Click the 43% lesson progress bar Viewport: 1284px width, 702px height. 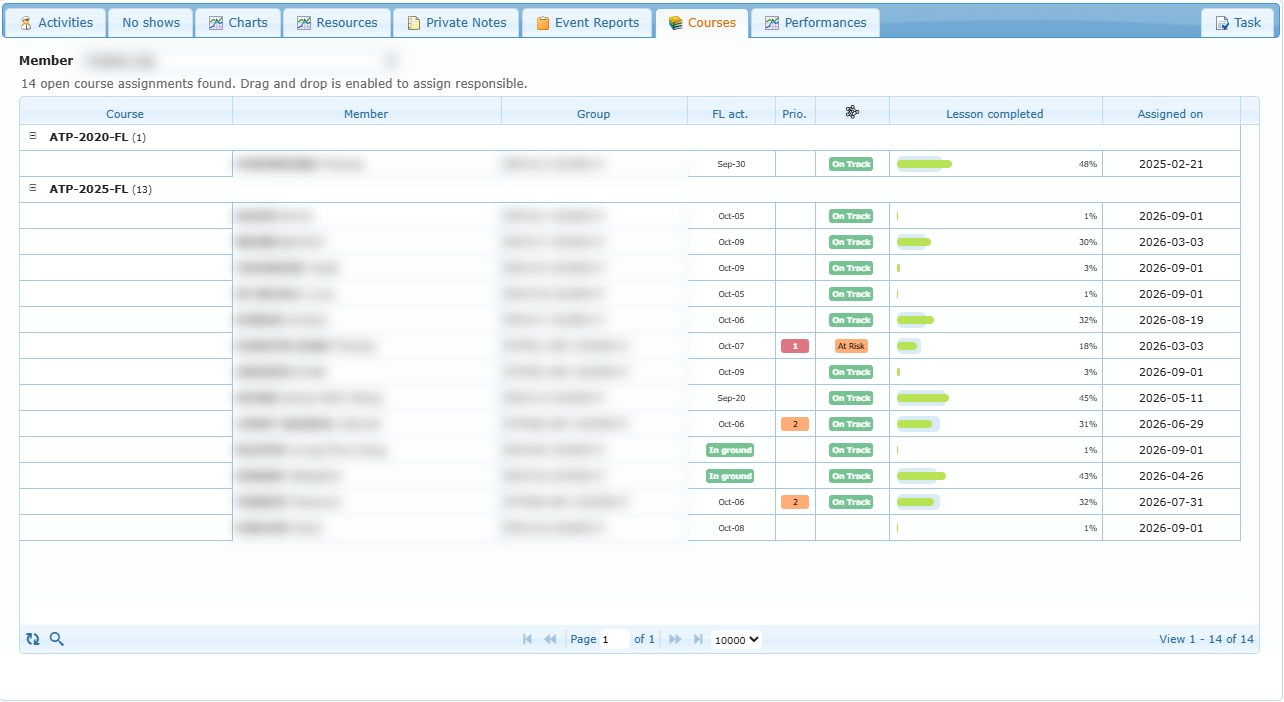tap(921, 476)
